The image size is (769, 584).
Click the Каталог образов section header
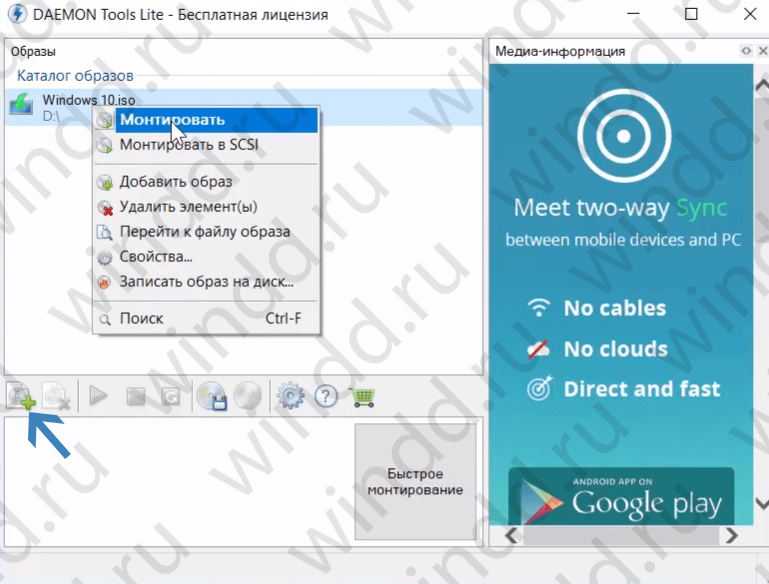(75, 76)
